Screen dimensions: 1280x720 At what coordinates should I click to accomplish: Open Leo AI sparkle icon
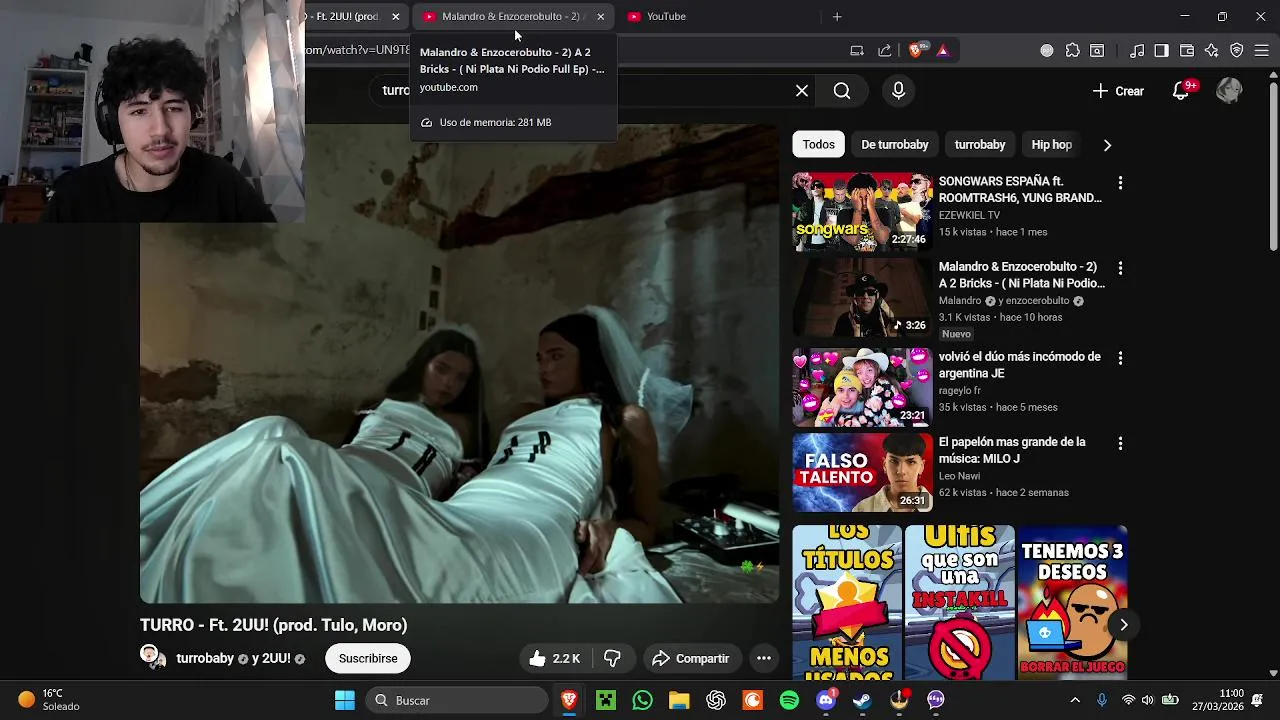(1212, 50)
